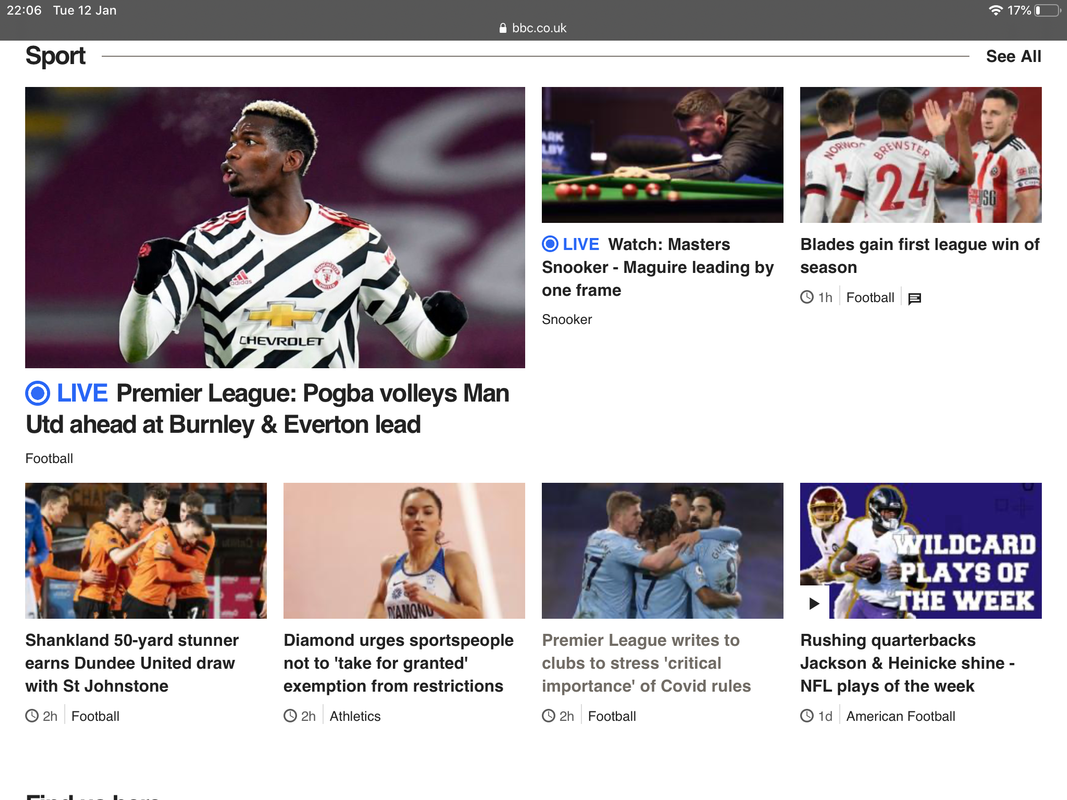Tap the padlock icon in the address bar
1067x800 pixels.
[x=503, y=28]
